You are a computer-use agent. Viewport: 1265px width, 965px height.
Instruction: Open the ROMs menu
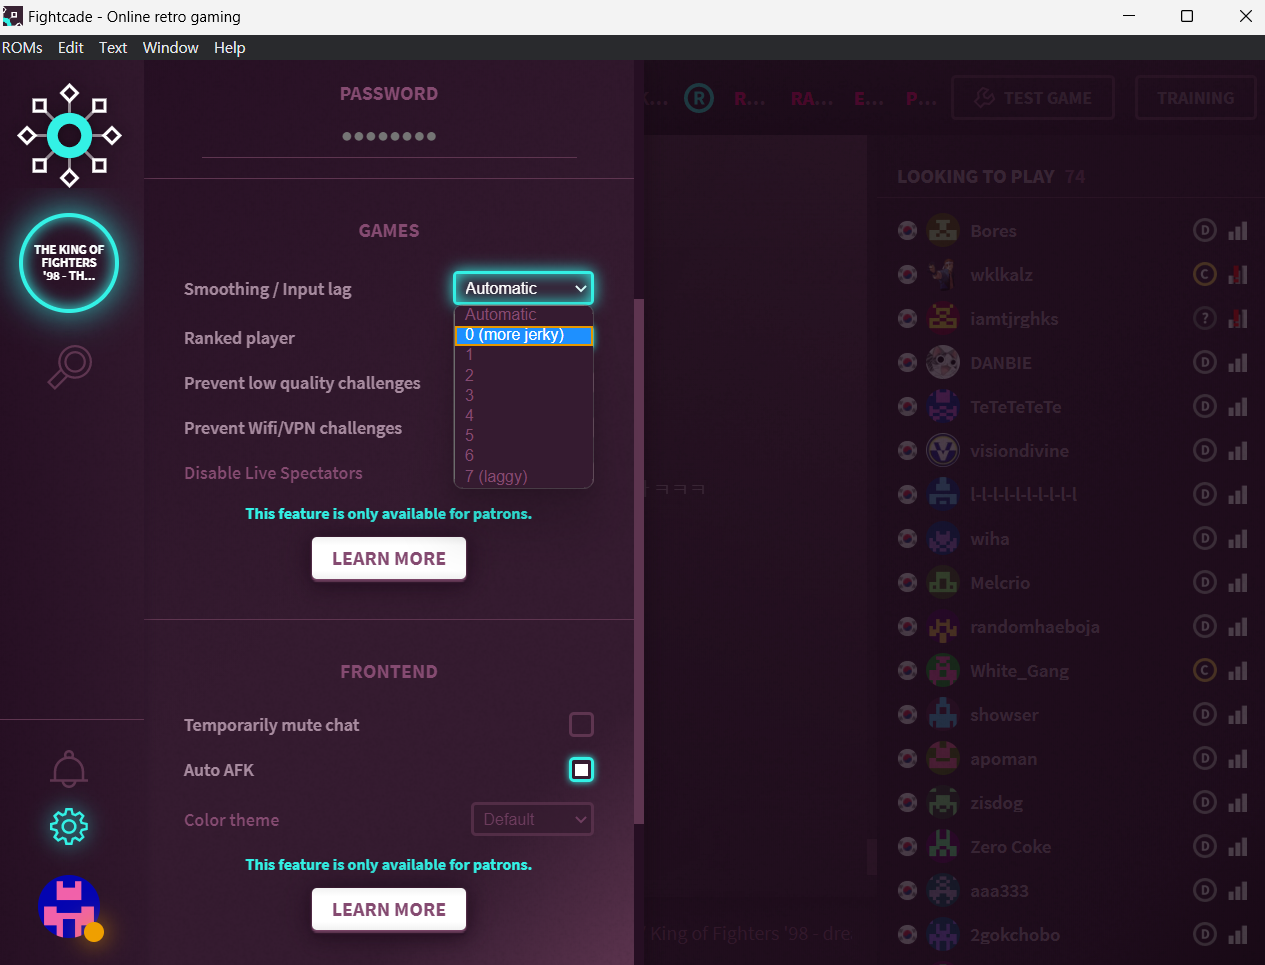tap(22, 47)
